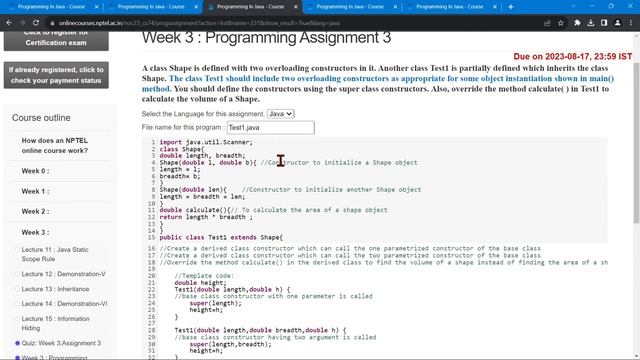640x360 pixels.
Task: Close the fifth Programming In Java tab
Action: [495, 7]
